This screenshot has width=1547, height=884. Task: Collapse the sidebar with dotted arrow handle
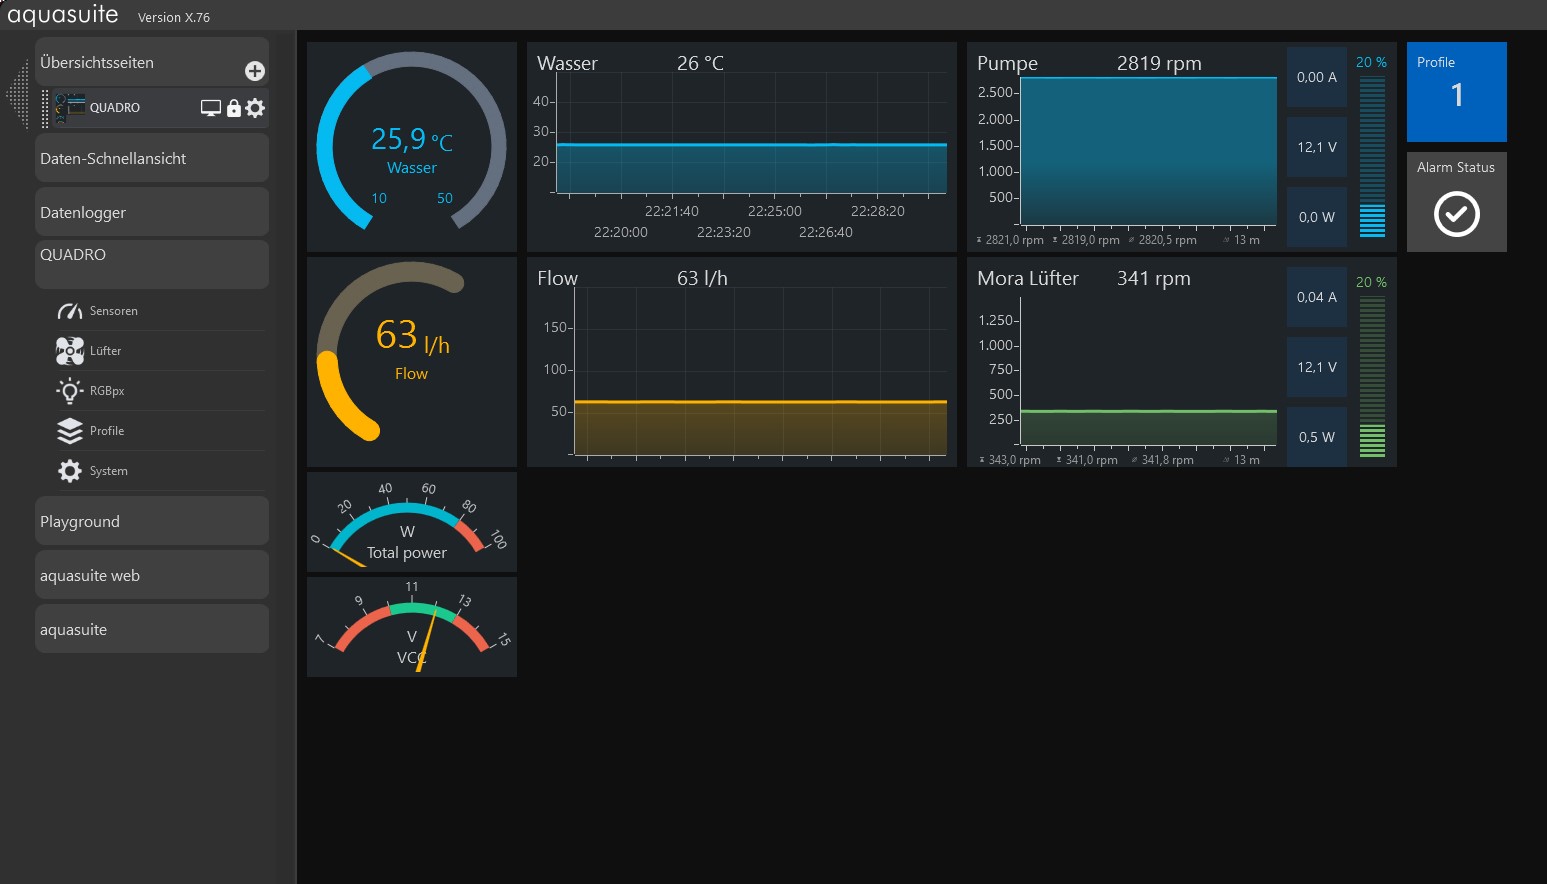(17, 95)
